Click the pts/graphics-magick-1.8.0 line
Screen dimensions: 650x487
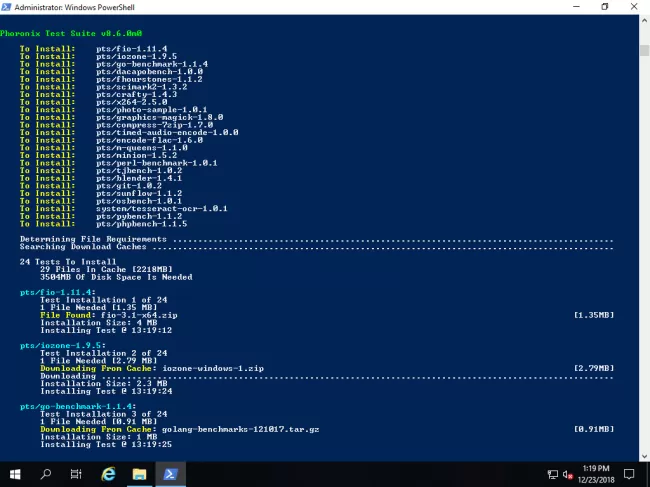(121, 117)
